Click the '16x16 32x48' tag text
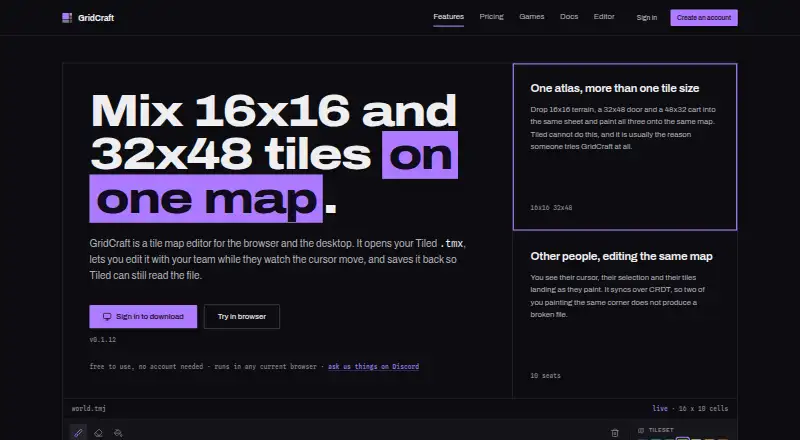 click(551, 208)
